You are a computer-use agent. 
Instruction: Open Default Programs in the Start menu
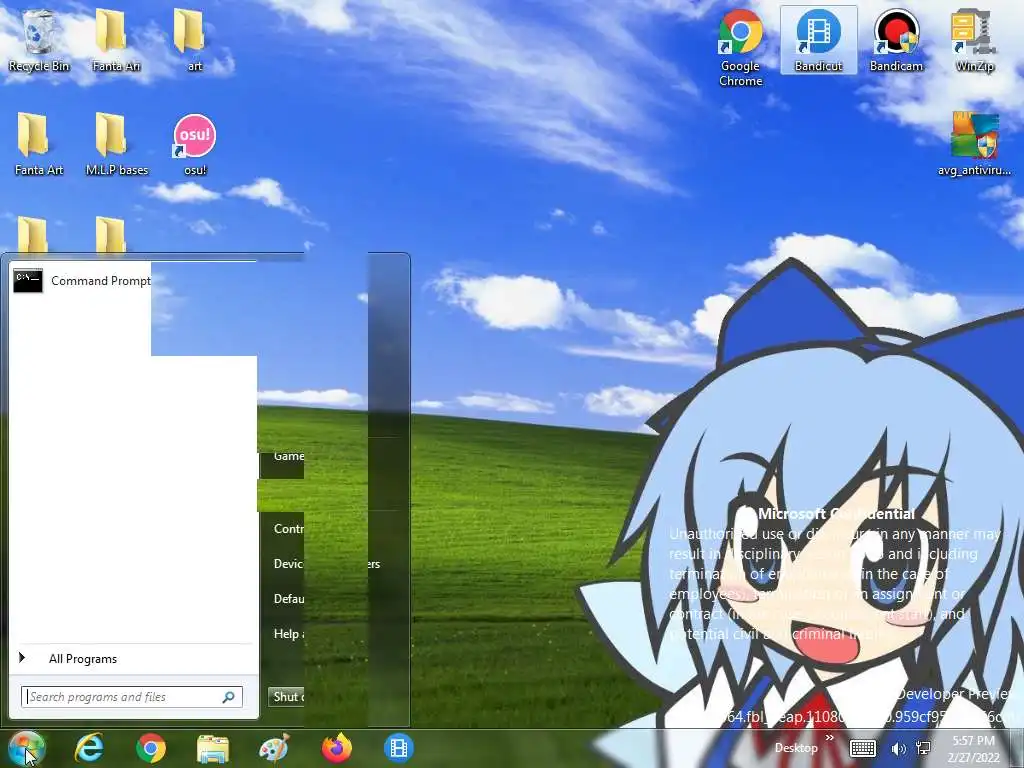[x=288, y=598]
